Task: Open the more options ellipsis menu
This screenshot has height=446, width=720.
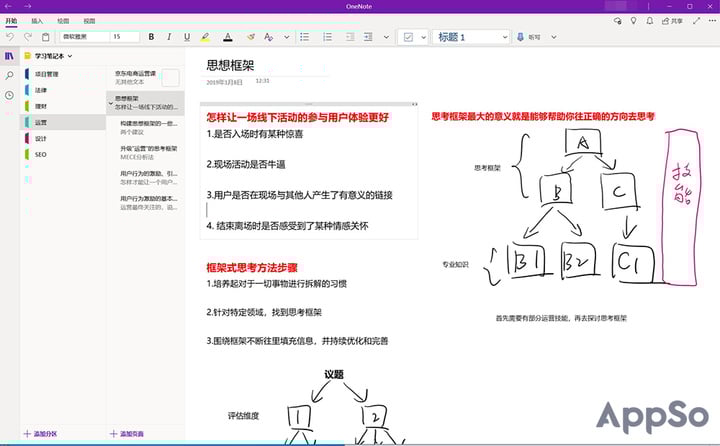Action: coord(712,21)
